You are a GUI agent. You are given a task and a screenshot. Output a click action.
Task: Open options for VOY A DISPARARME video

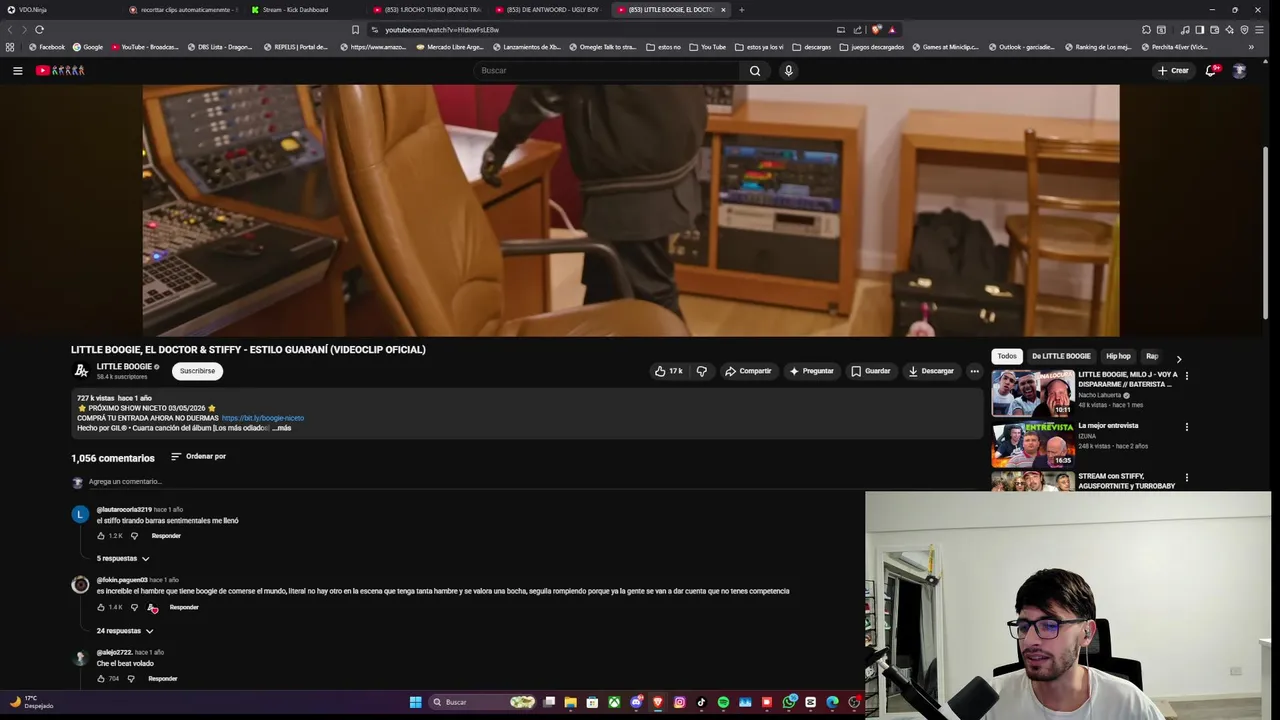click(1187, 376)
